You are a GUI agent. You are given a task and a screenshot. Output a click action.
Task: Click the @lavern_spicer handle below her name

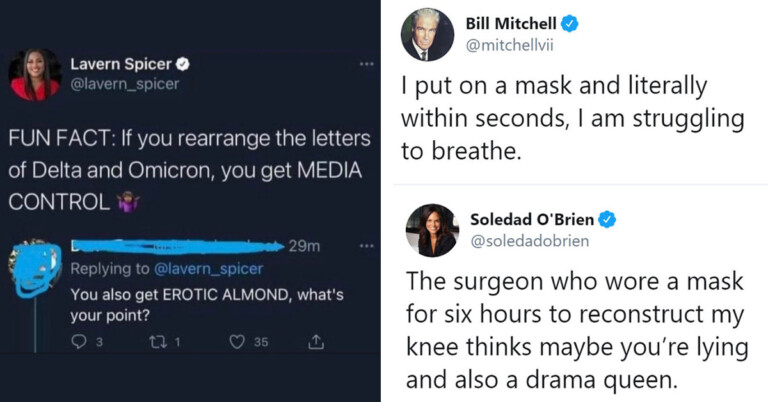pos(124,84)
